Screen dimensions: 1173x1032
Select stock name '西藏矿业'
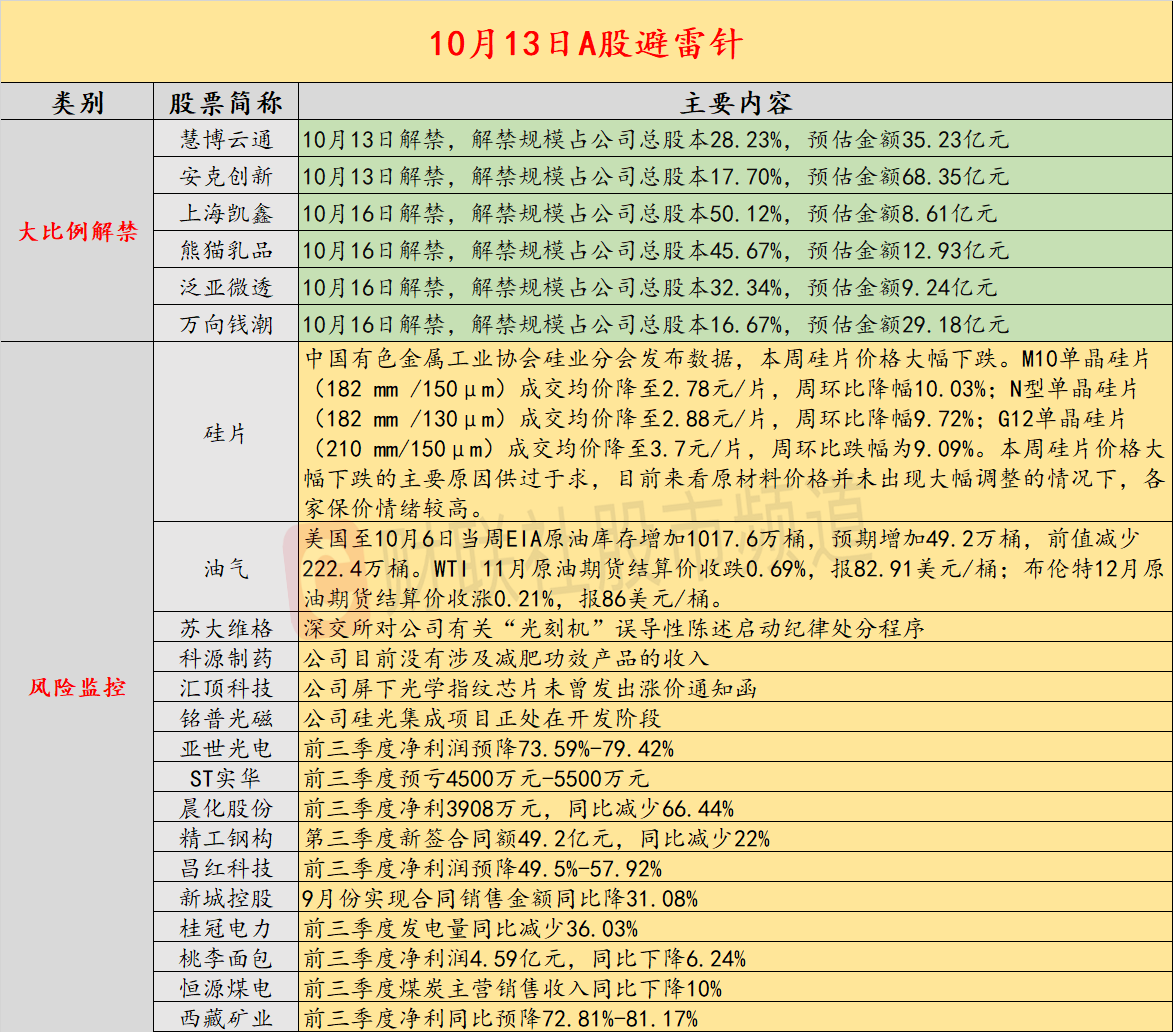click(x=226, y=1018)
